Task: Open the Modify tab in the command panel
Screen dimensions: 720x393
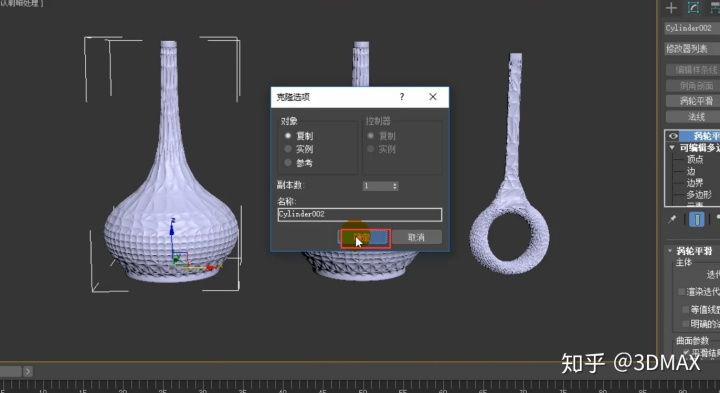Action: [x=693, y=8]
